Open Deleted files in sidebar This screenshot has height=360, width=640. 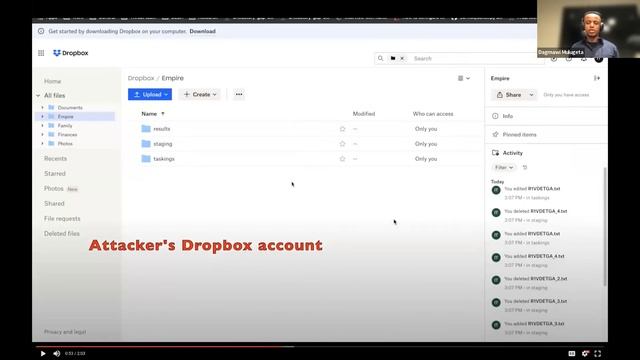click(62, 233)
